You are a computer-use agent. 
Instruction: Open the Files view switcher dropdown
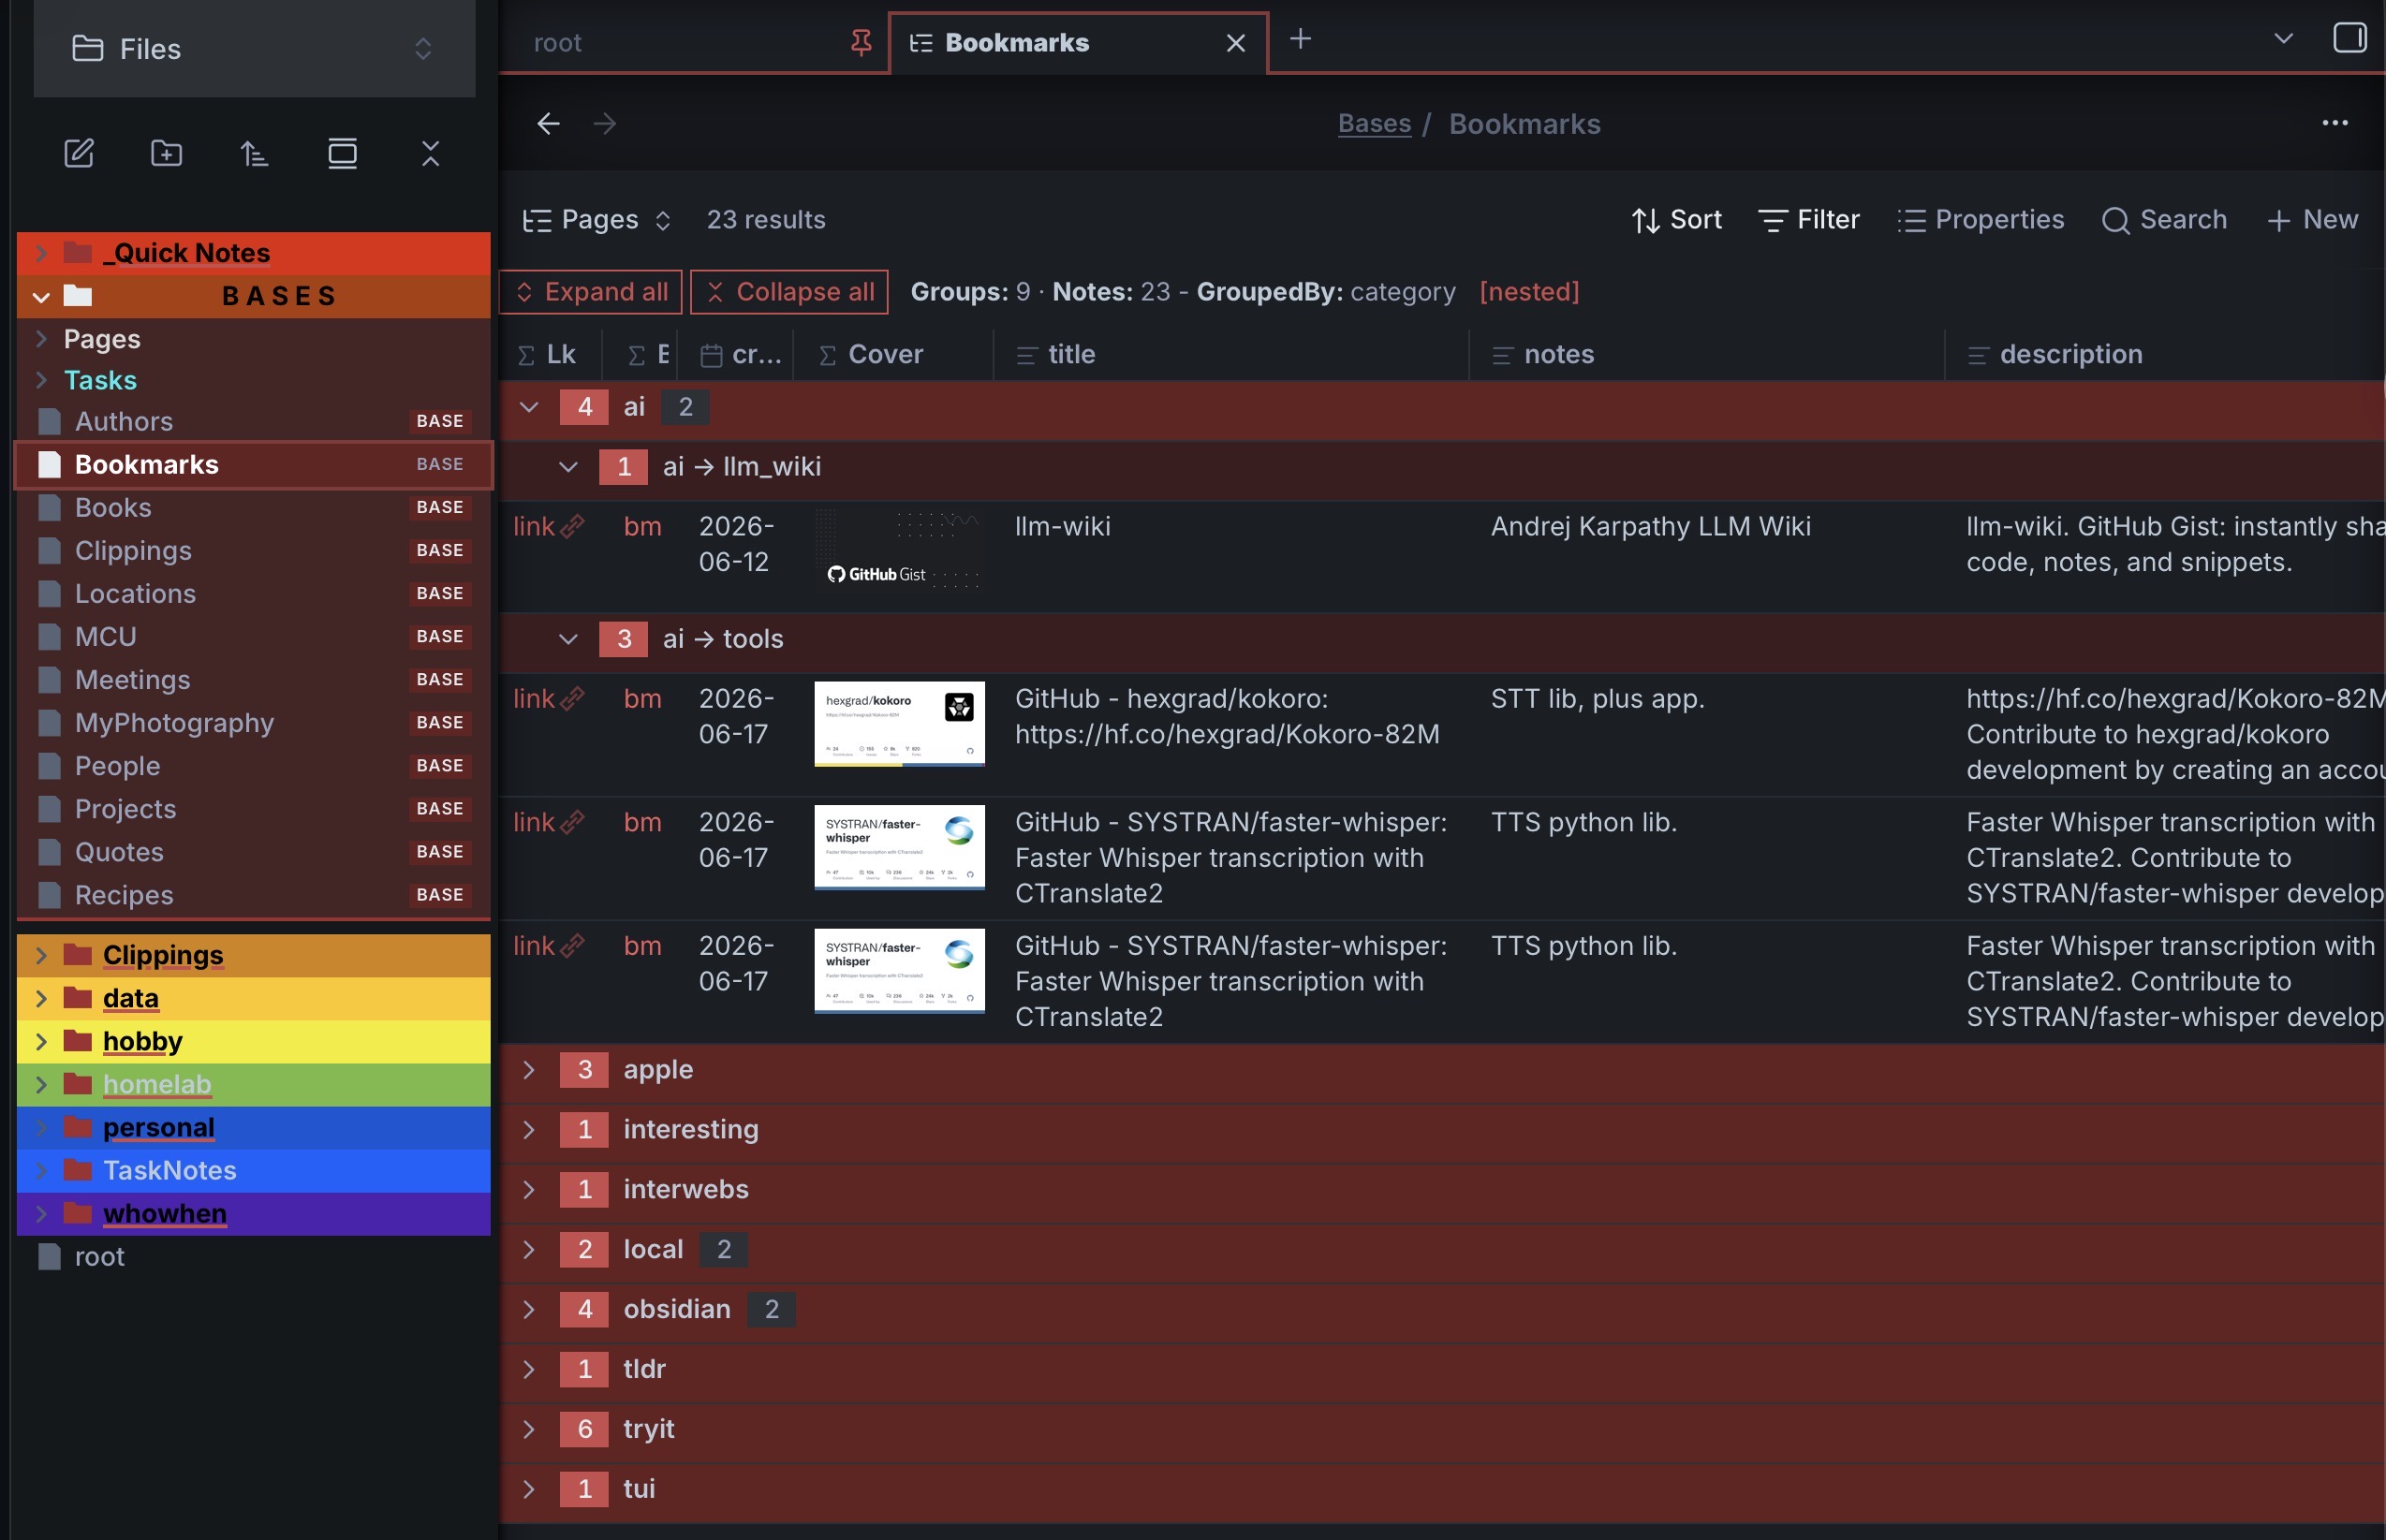(x=254, y=48)
